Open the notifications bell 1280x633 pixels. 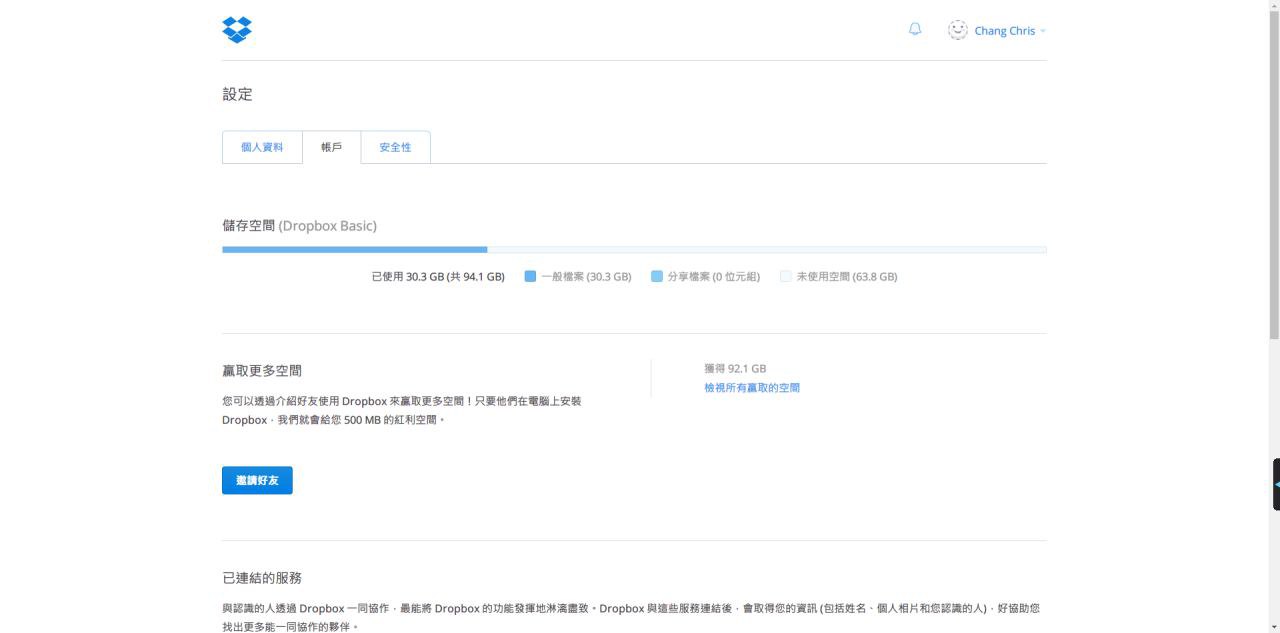tap(915, 30)
